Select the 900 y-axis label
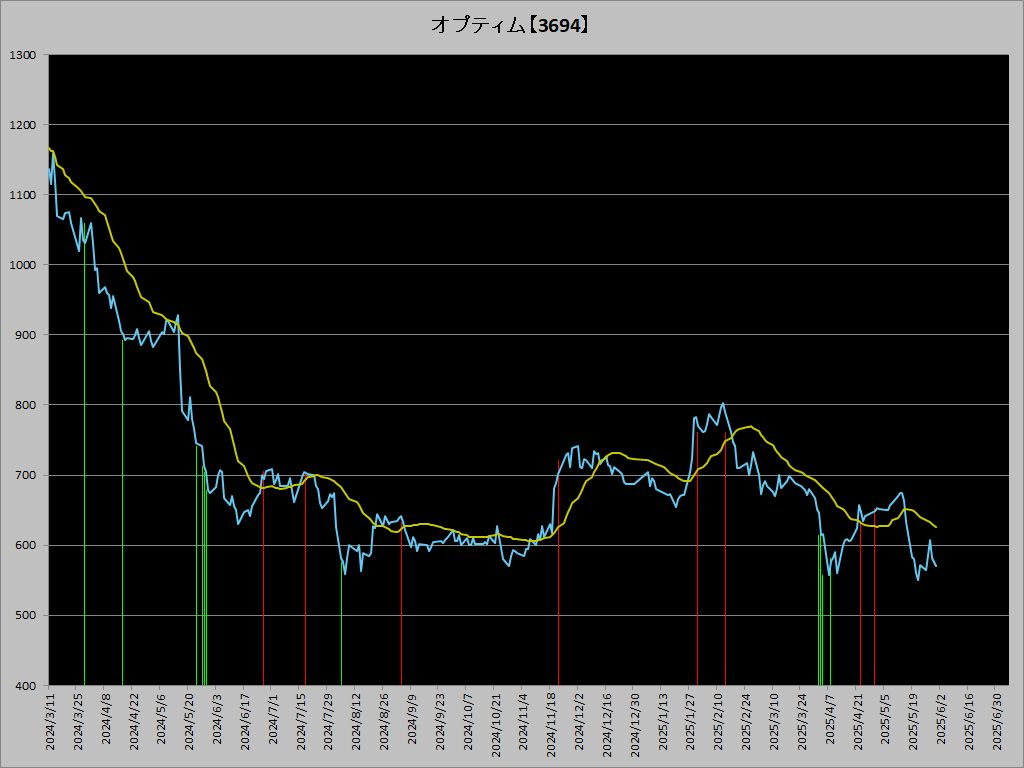This screenshot has height=768, width=1024. pyautogui.click(x=25, y=335)
